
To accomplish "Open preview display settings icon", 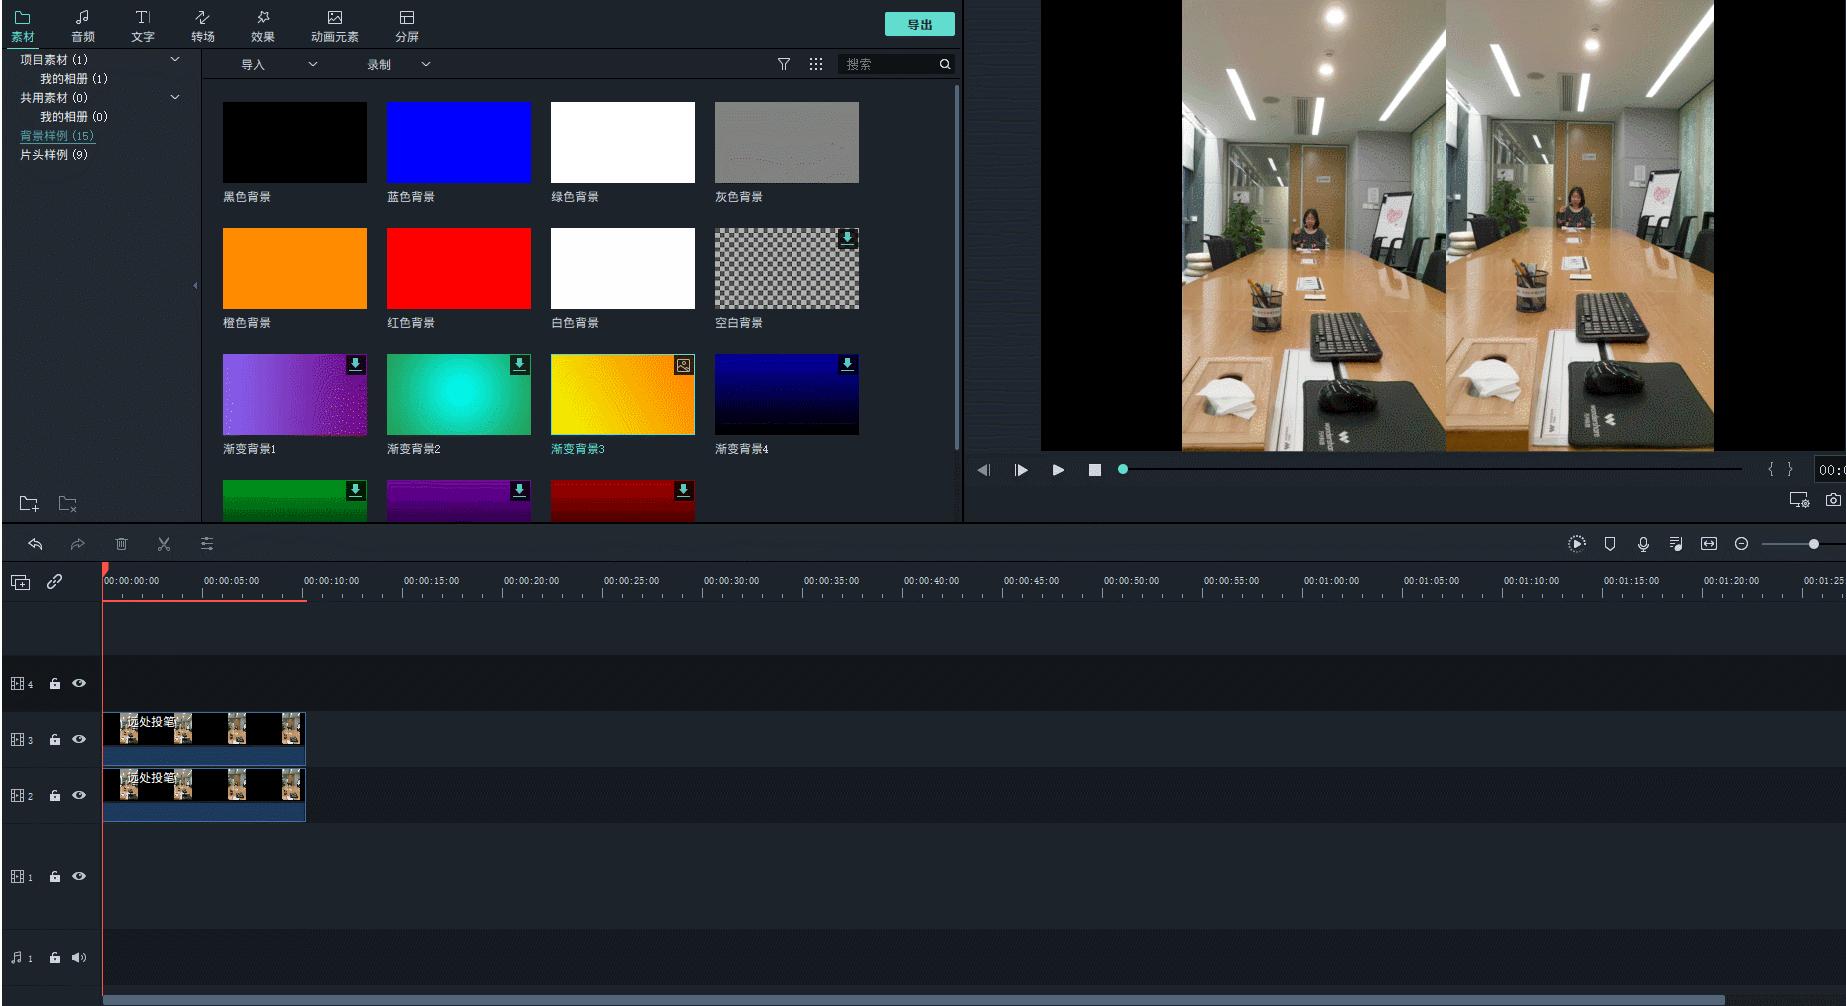I will pos(1799,499).
